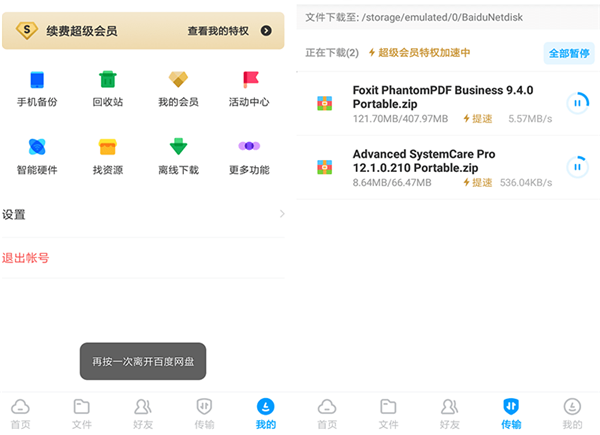The image size is (600, 435).
Task: Pause Foxit PhantomPDF download
Action: tap(577, 103)
